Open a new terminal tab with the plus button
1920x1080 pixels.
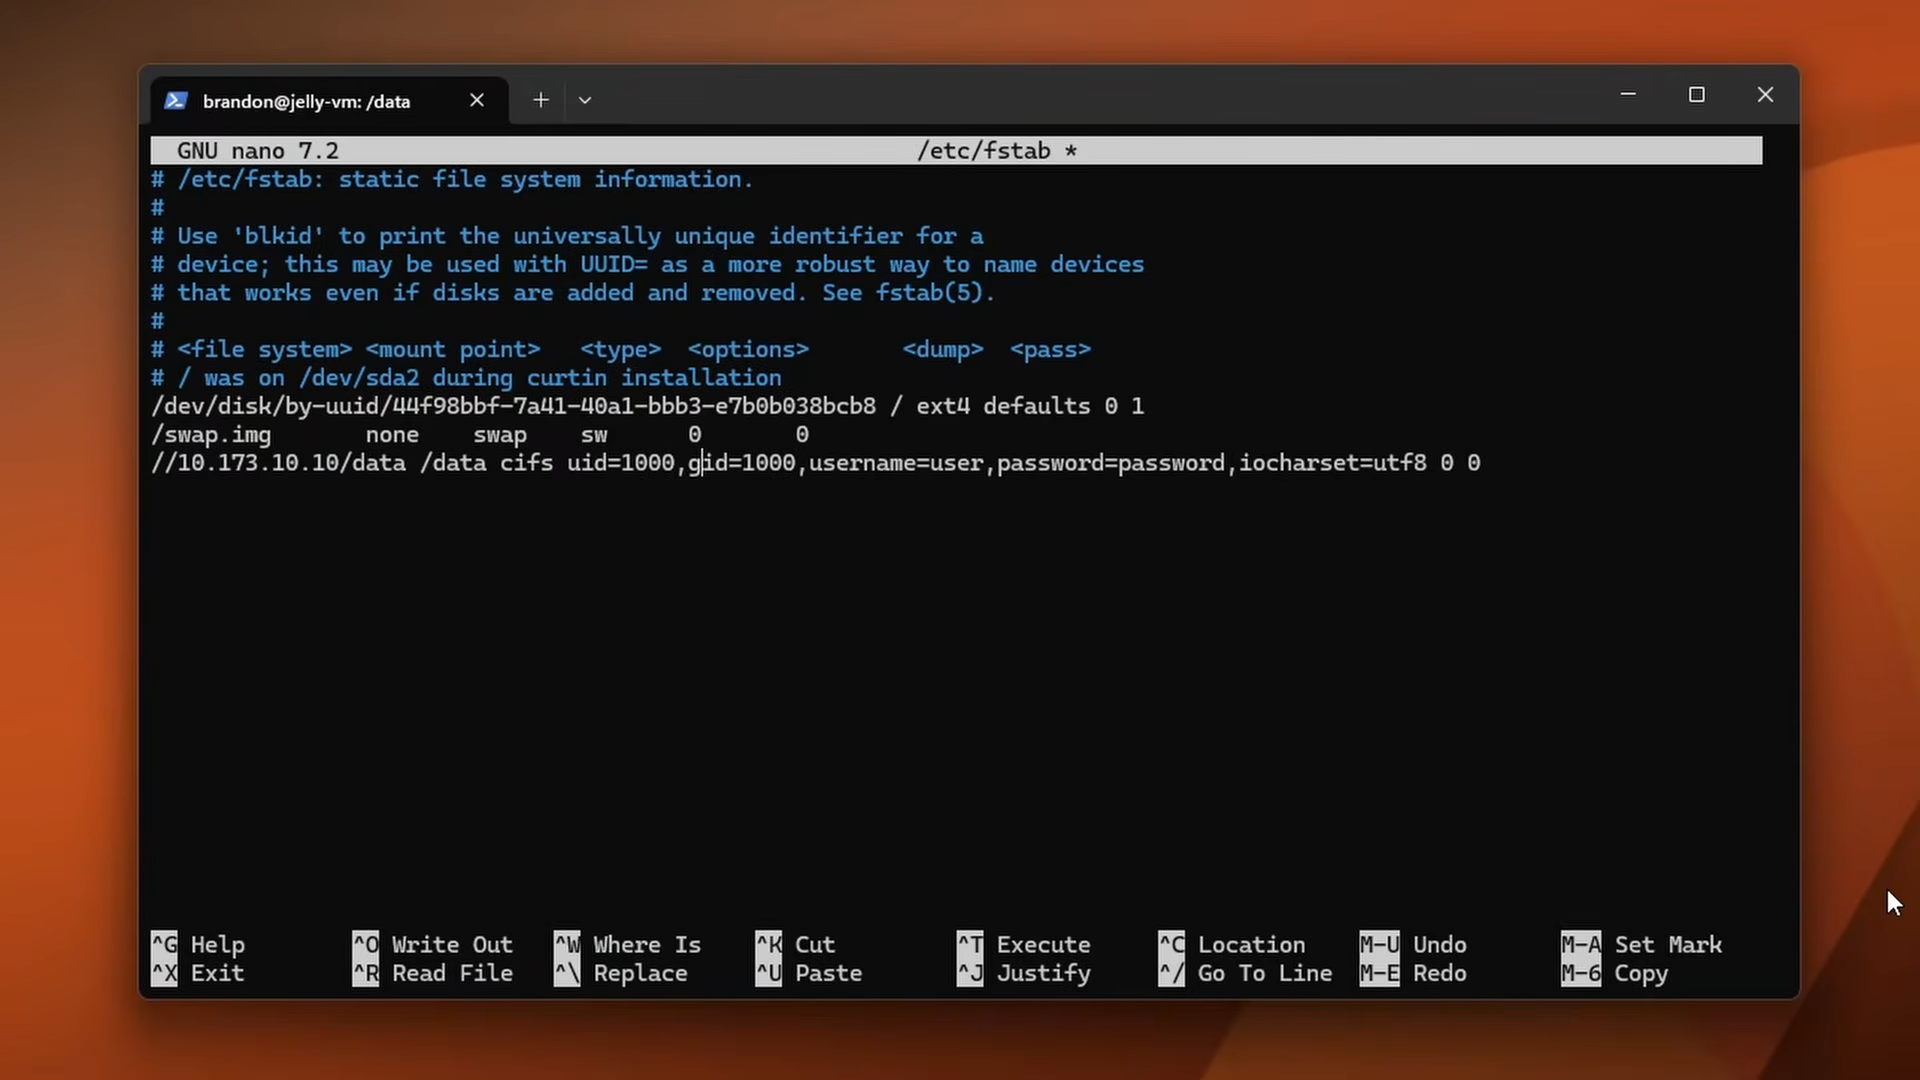tap(540, 100)
